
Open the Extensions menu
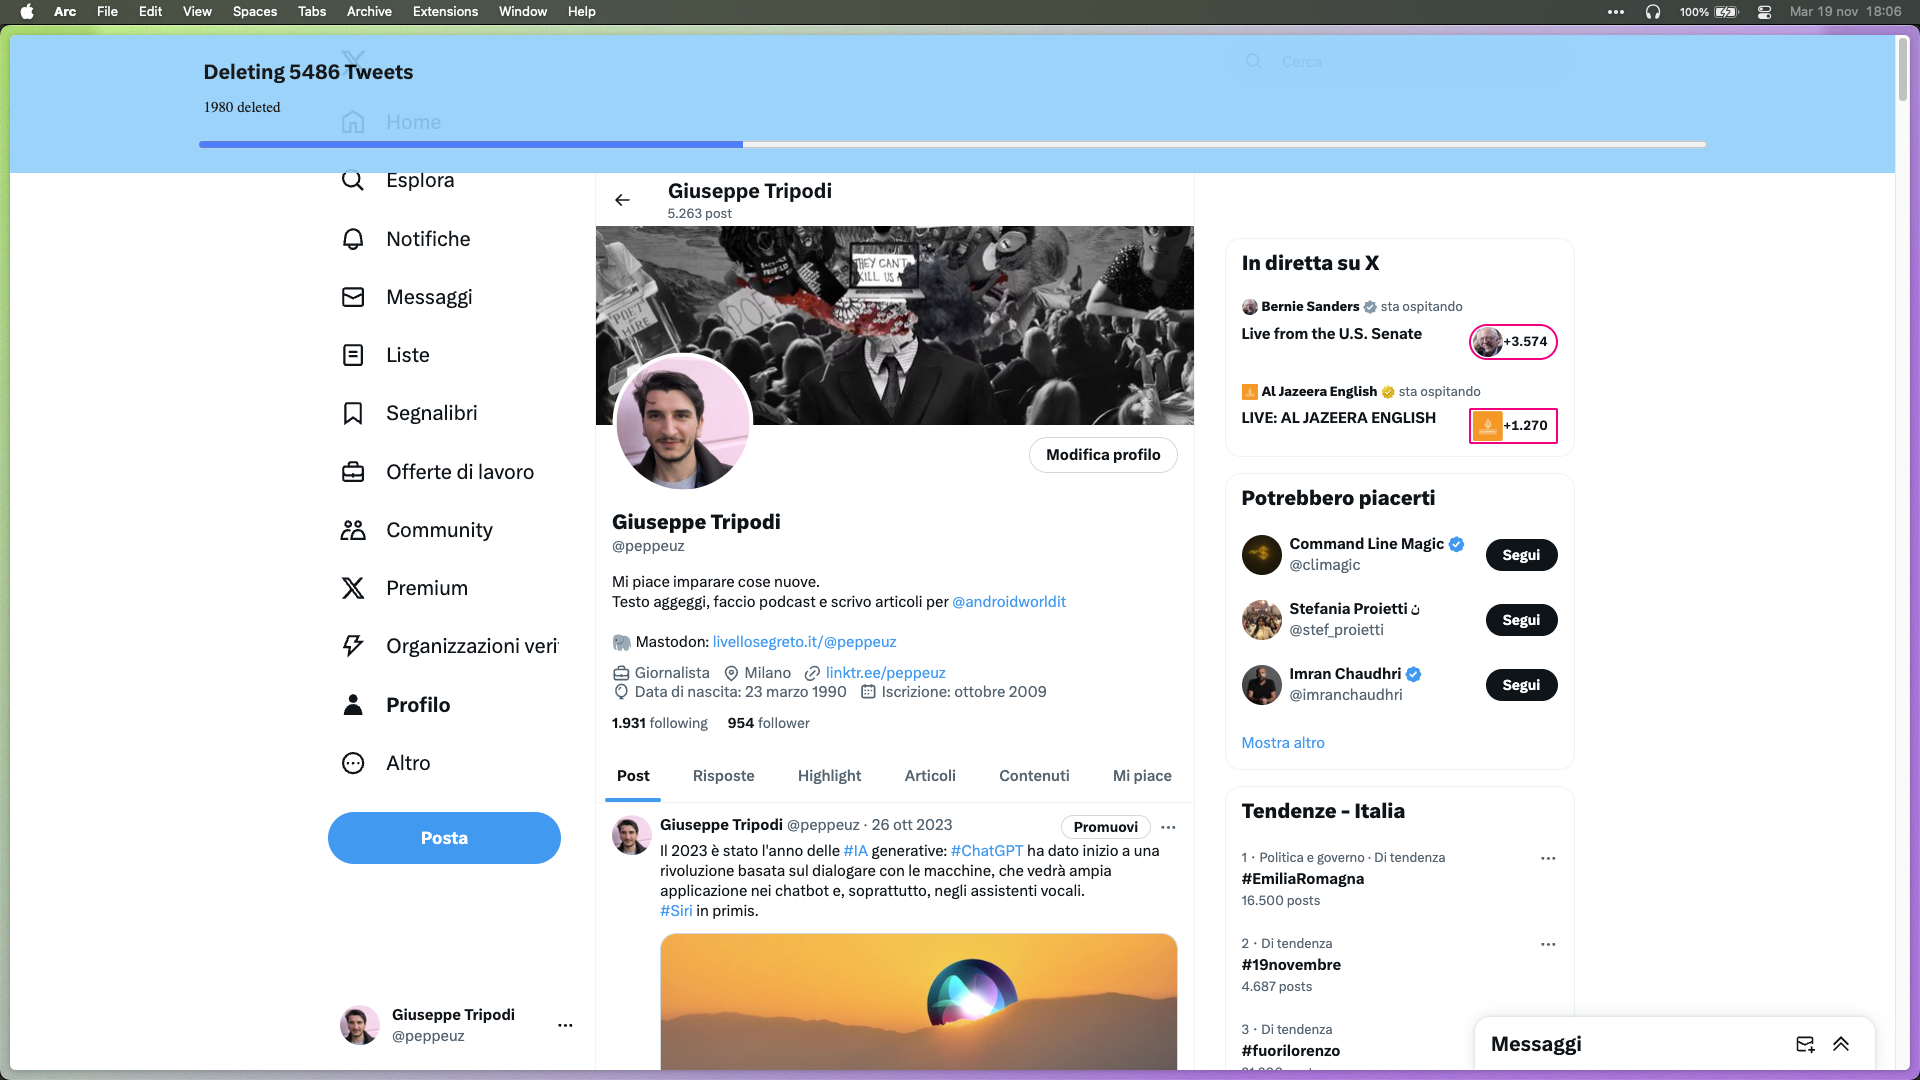pyautogui.click(x=445, y=12)
